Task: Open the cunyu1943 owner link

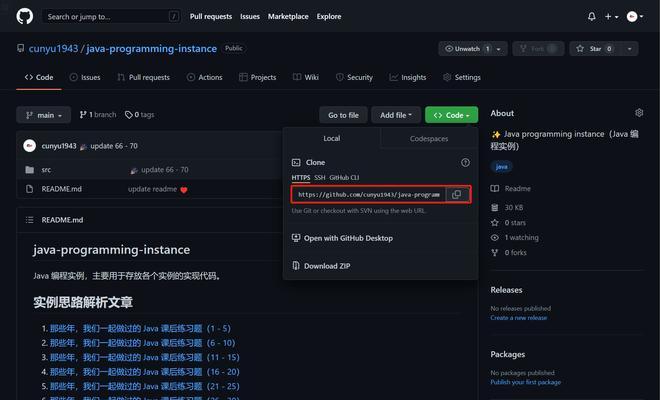Action: coord(53,48)
